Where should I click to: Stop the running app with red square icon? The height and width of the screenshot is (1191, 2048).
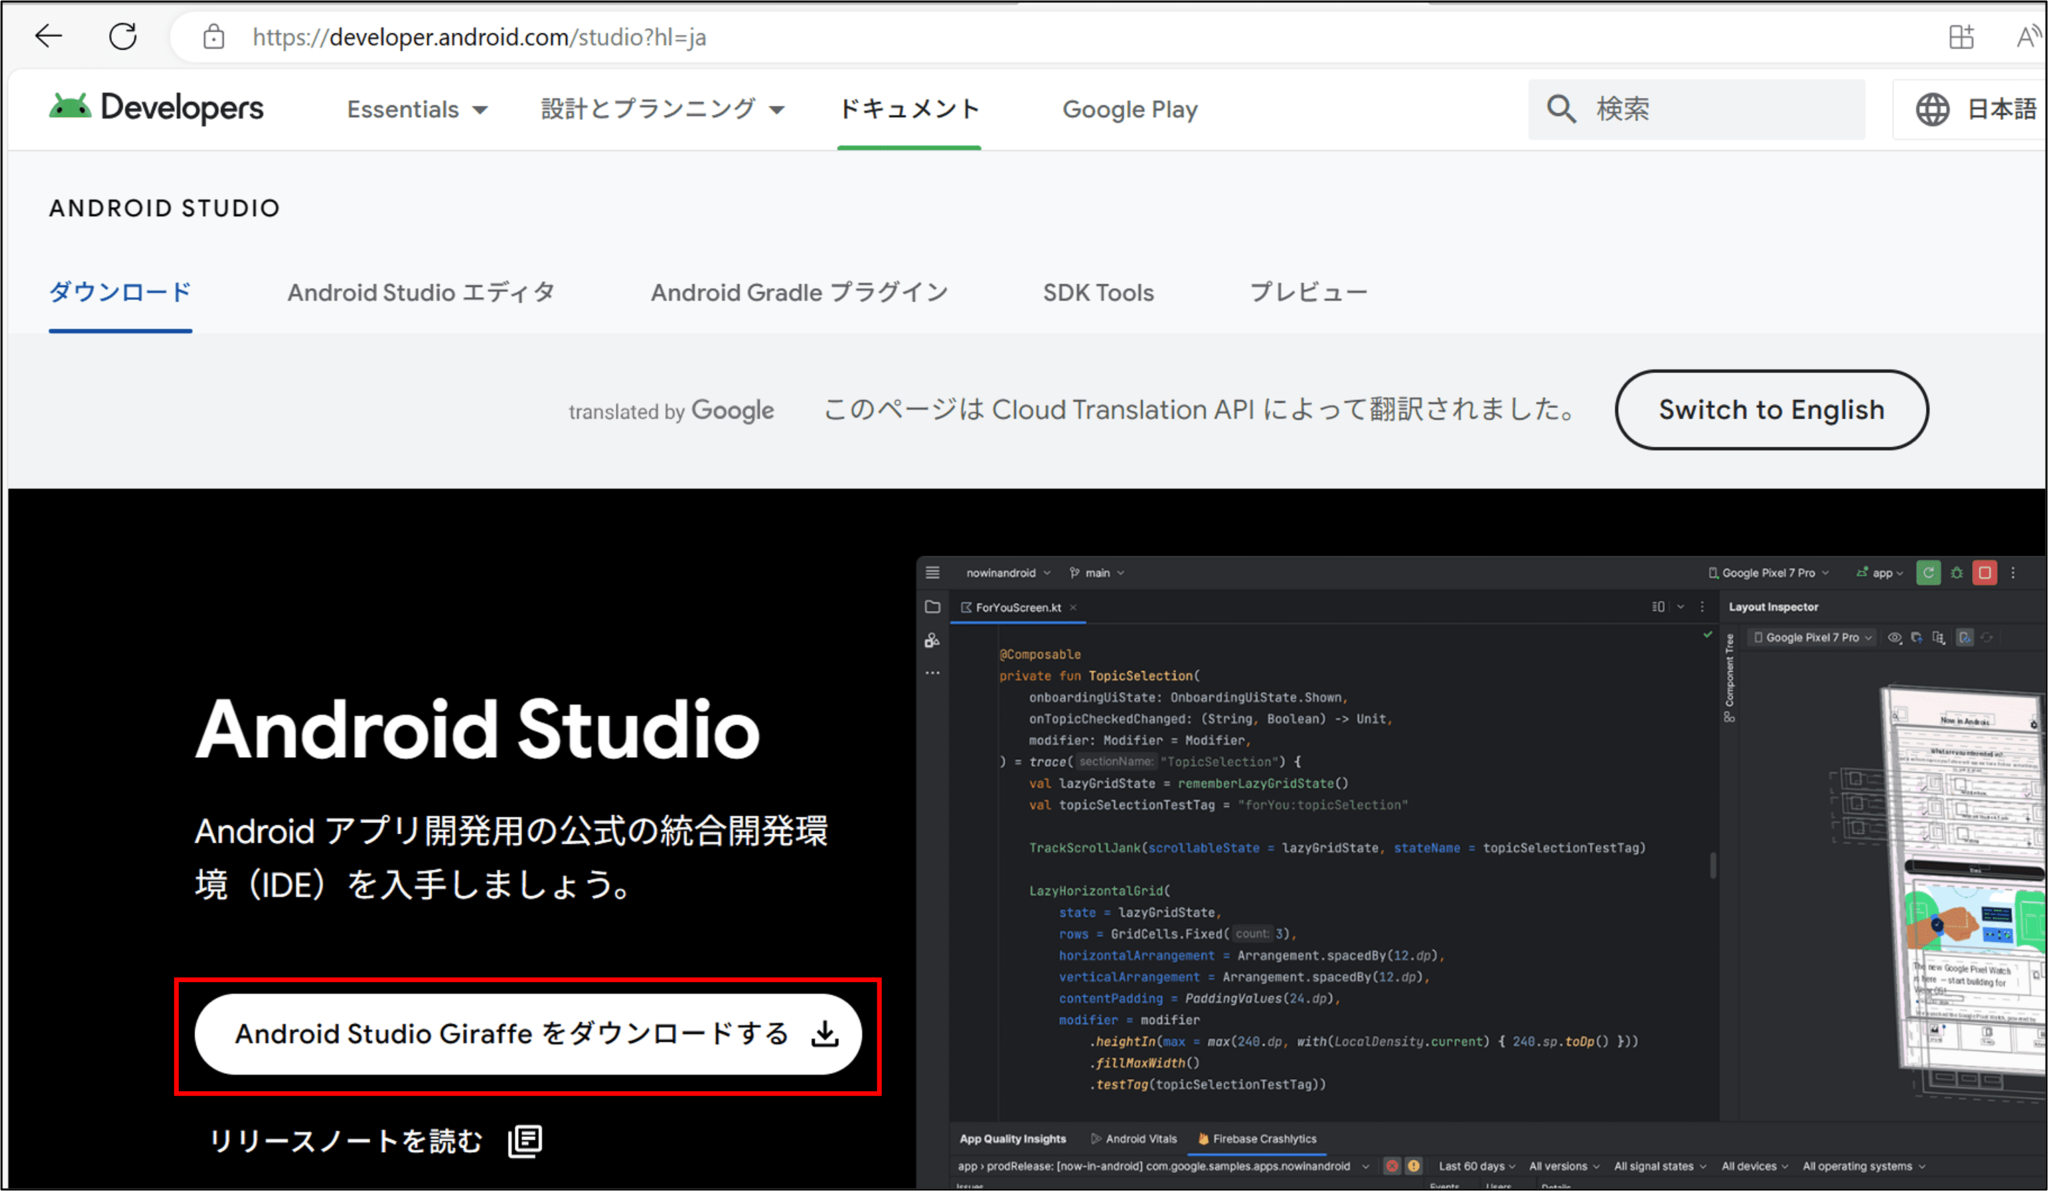point(1985,573)
